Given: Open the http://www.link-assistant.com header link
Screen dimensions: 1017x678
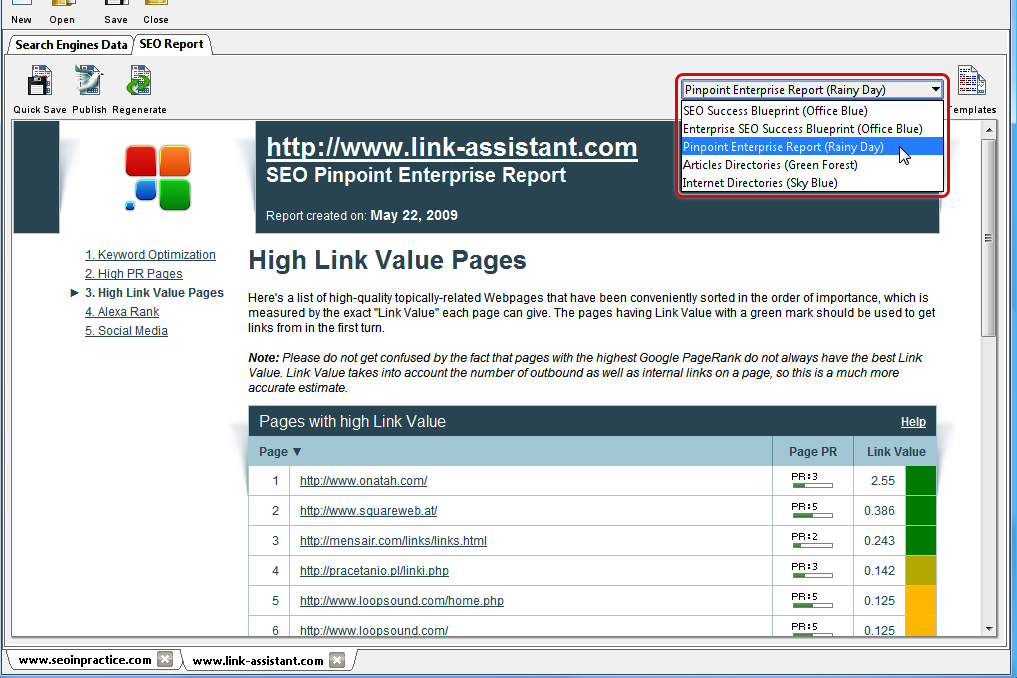Looking at the screenshot, I should click(x=451, y=147).
